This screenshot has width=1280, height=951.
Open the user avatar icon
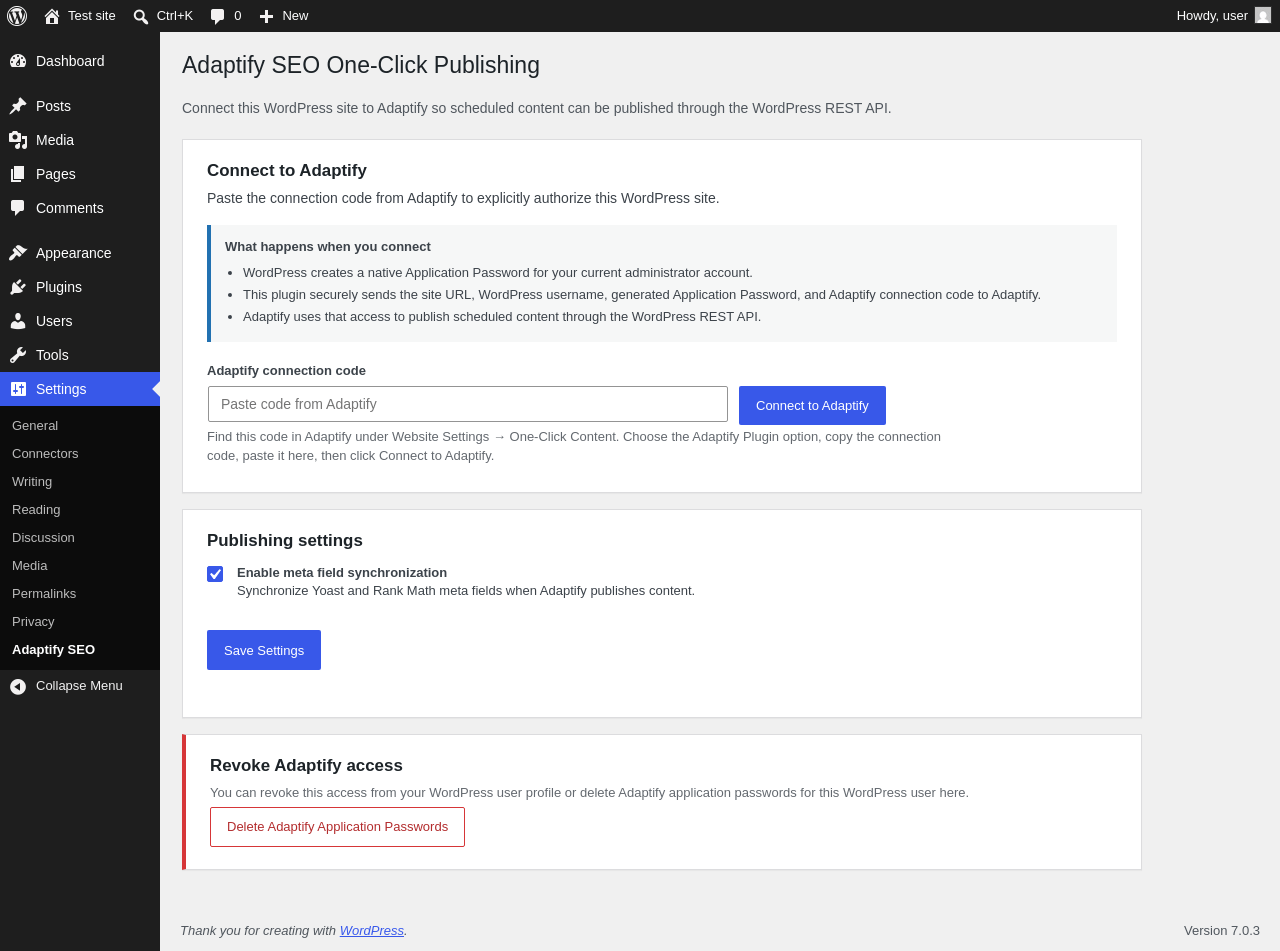[1263, 15]
